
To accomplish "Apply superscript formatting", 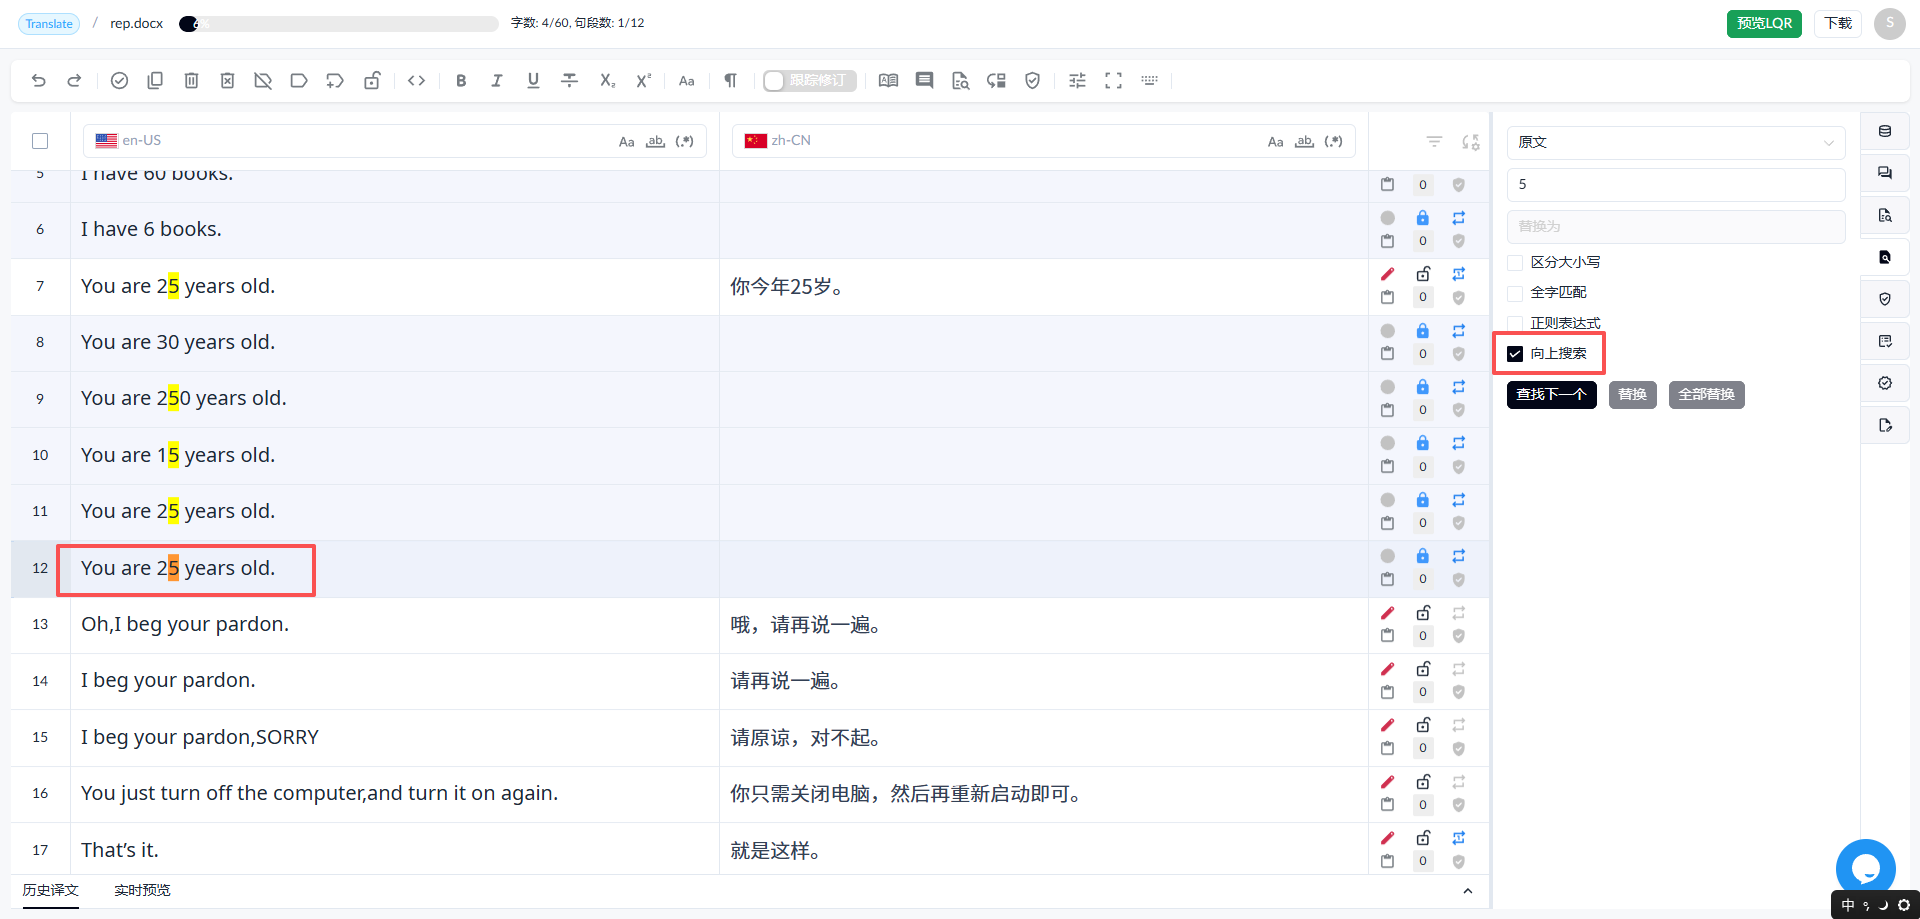I will pos(643,81).
